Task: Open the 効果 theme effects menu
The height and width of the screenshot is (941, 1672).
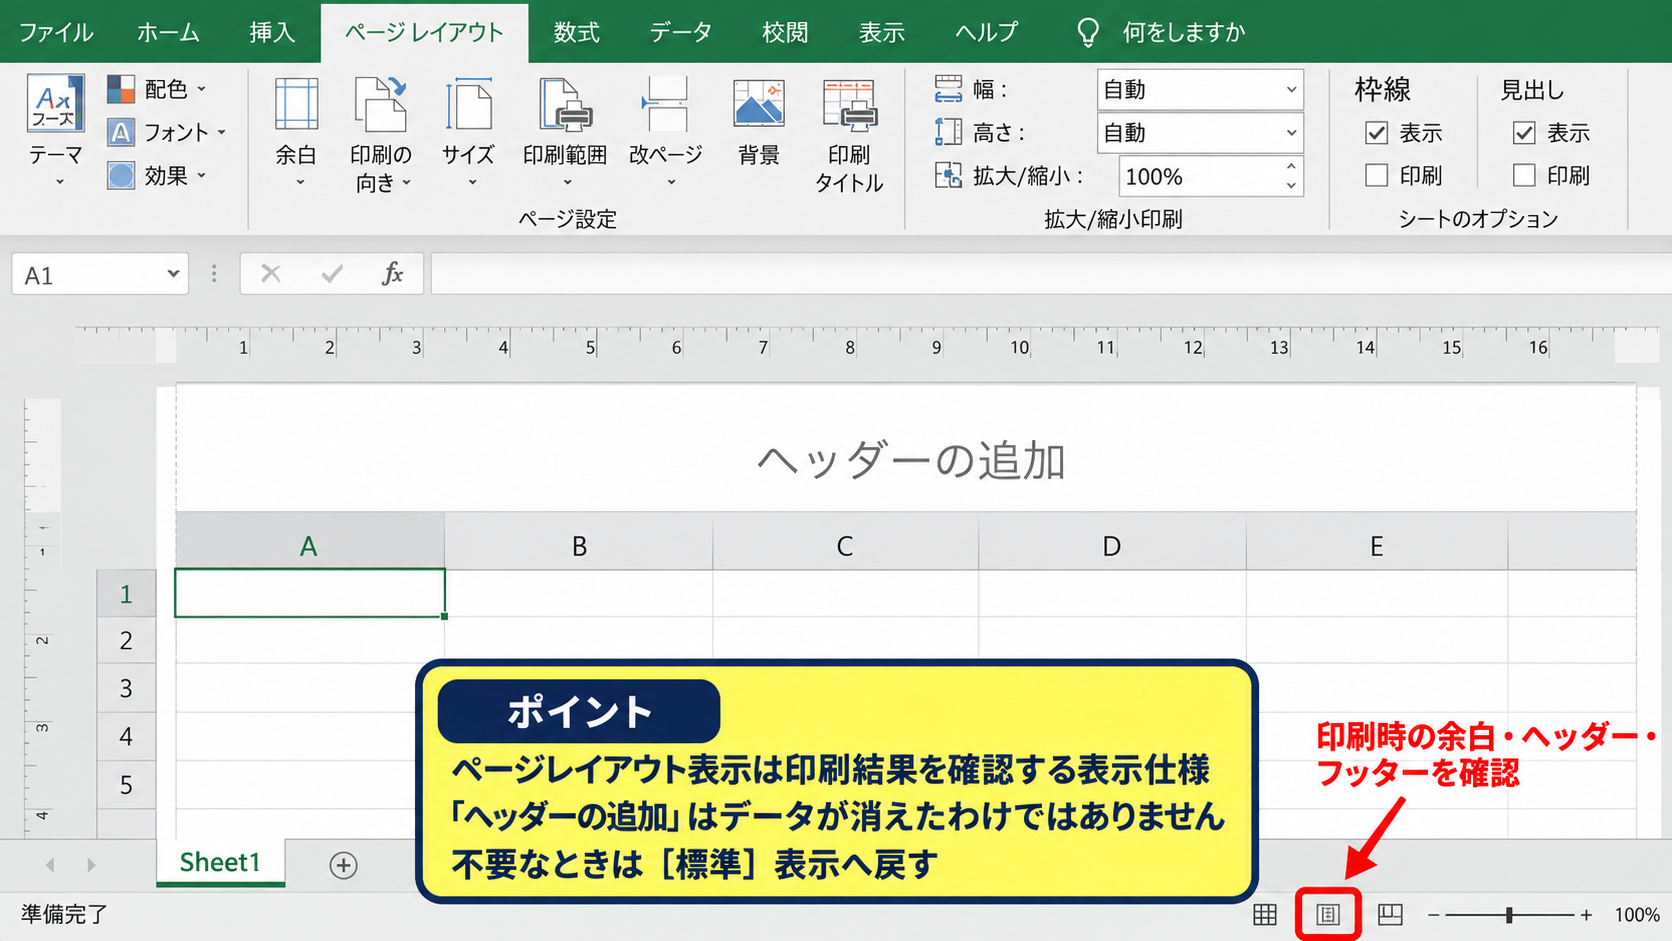Action: coord(157,176)
